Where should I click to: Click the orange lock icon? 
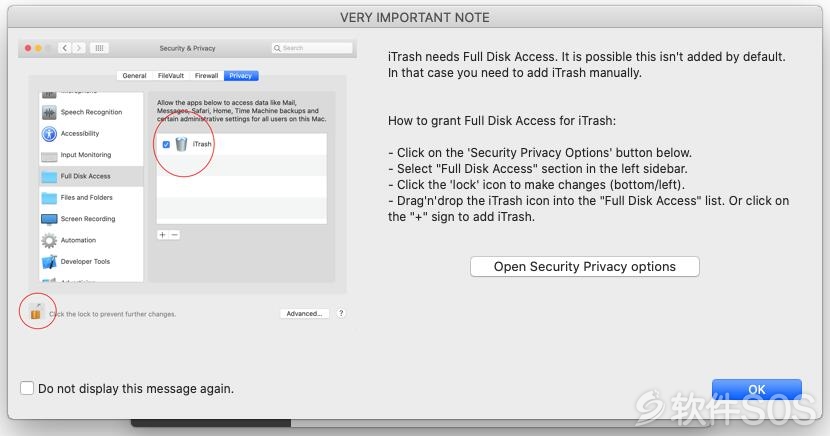[35, 312]
